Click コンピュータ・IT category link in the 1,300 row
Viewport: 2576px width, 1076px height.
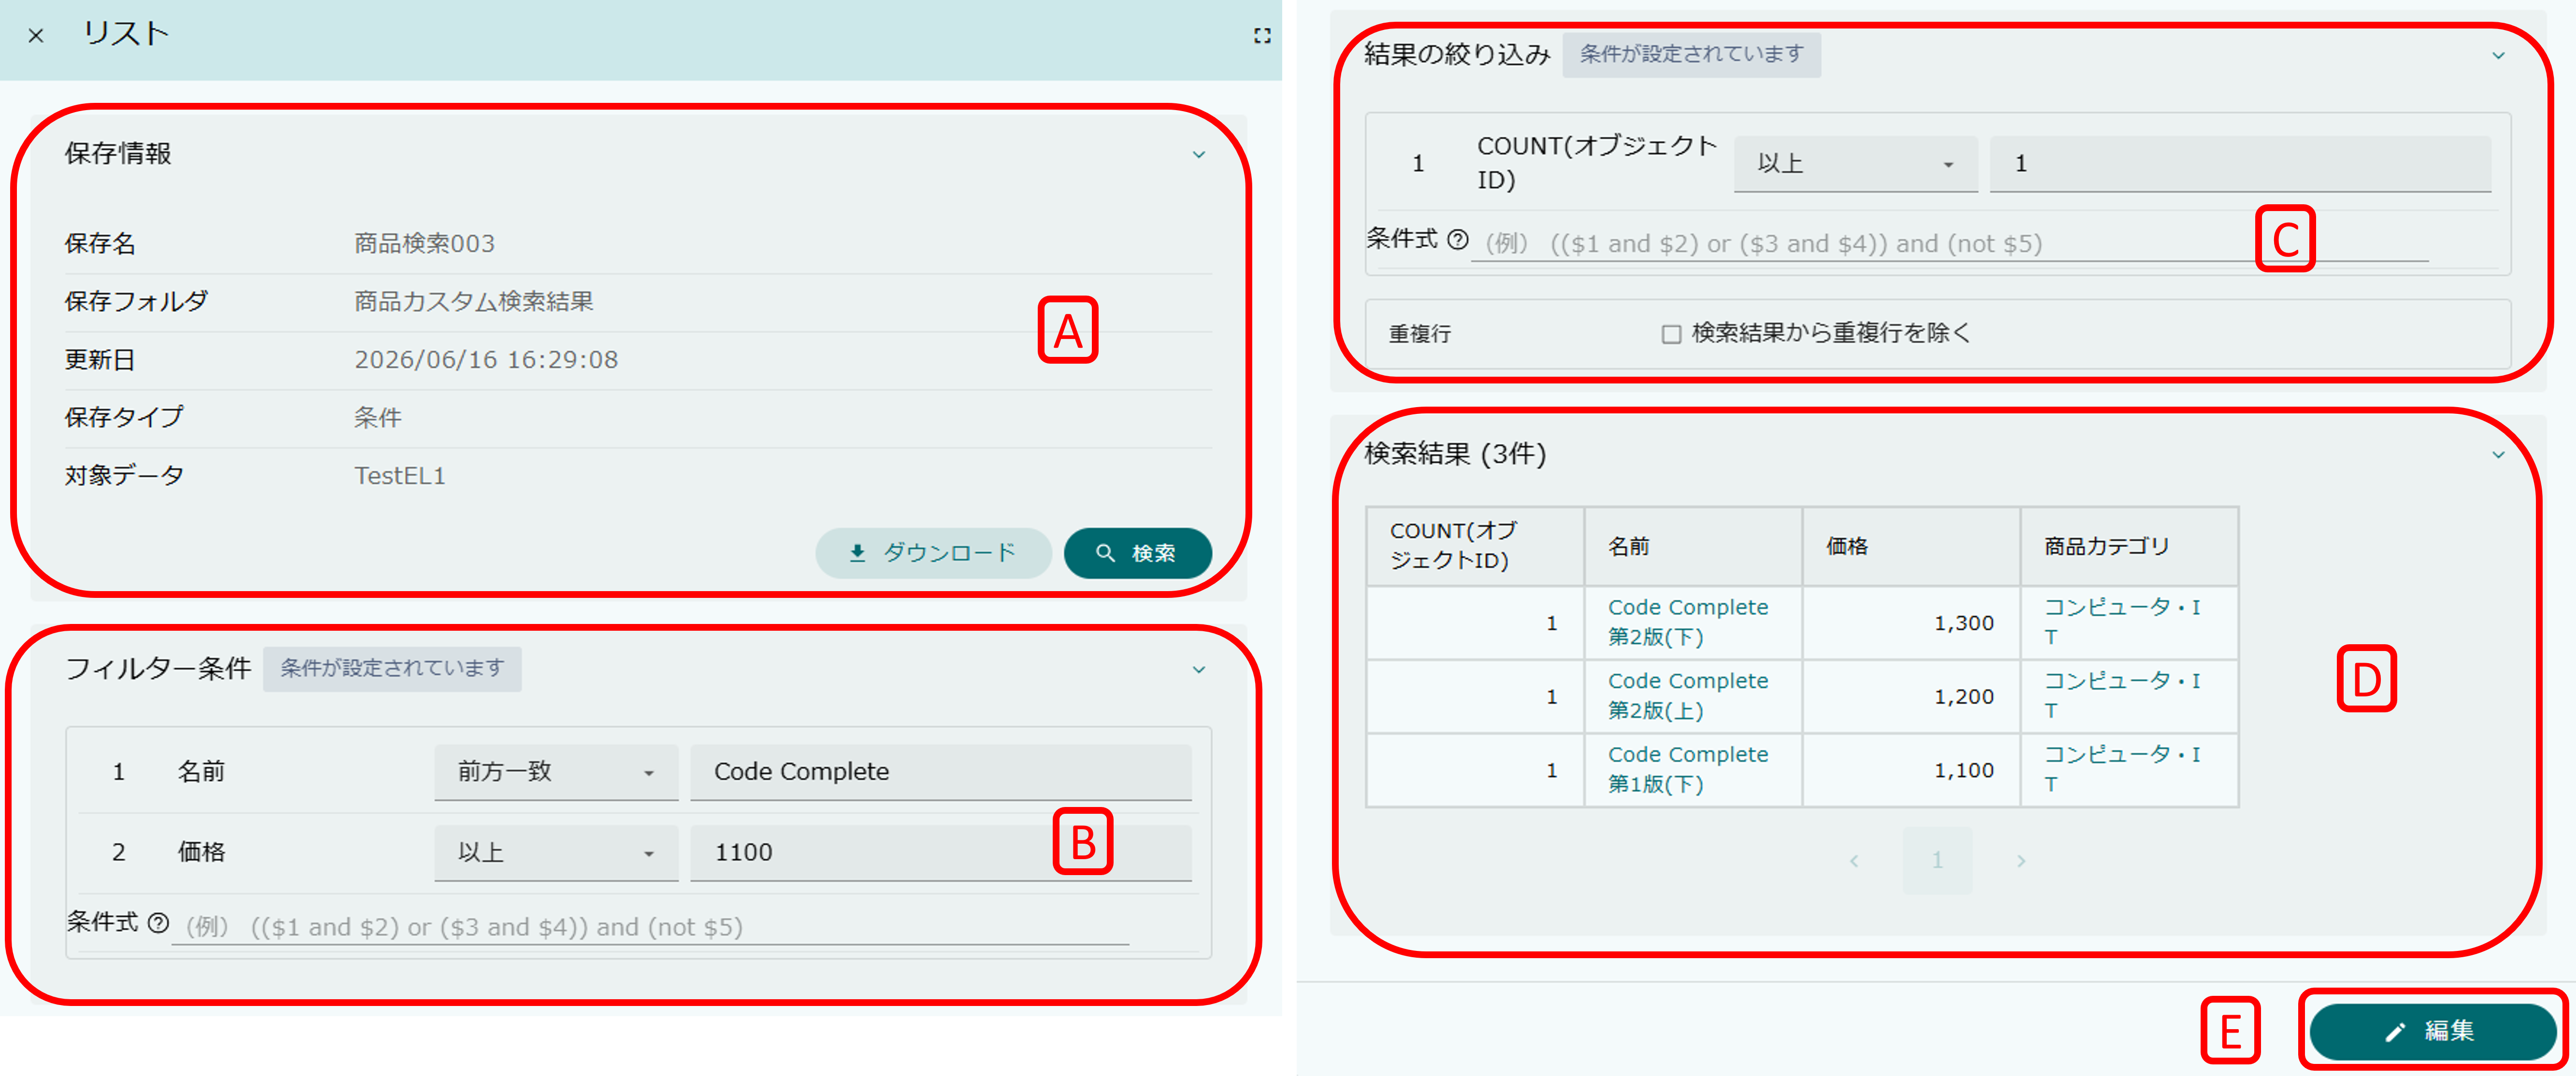2122,622
